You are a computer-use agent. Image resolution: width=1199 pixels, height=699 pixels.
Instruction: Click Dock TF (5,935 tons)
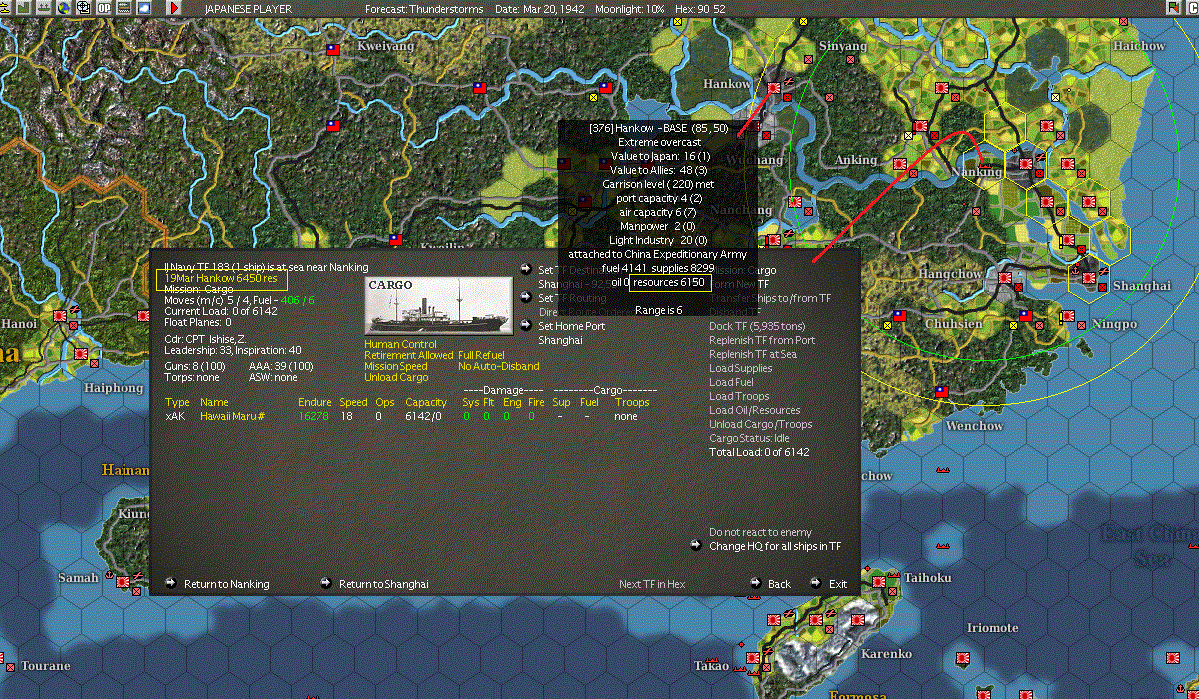click(x=757, y=326)
